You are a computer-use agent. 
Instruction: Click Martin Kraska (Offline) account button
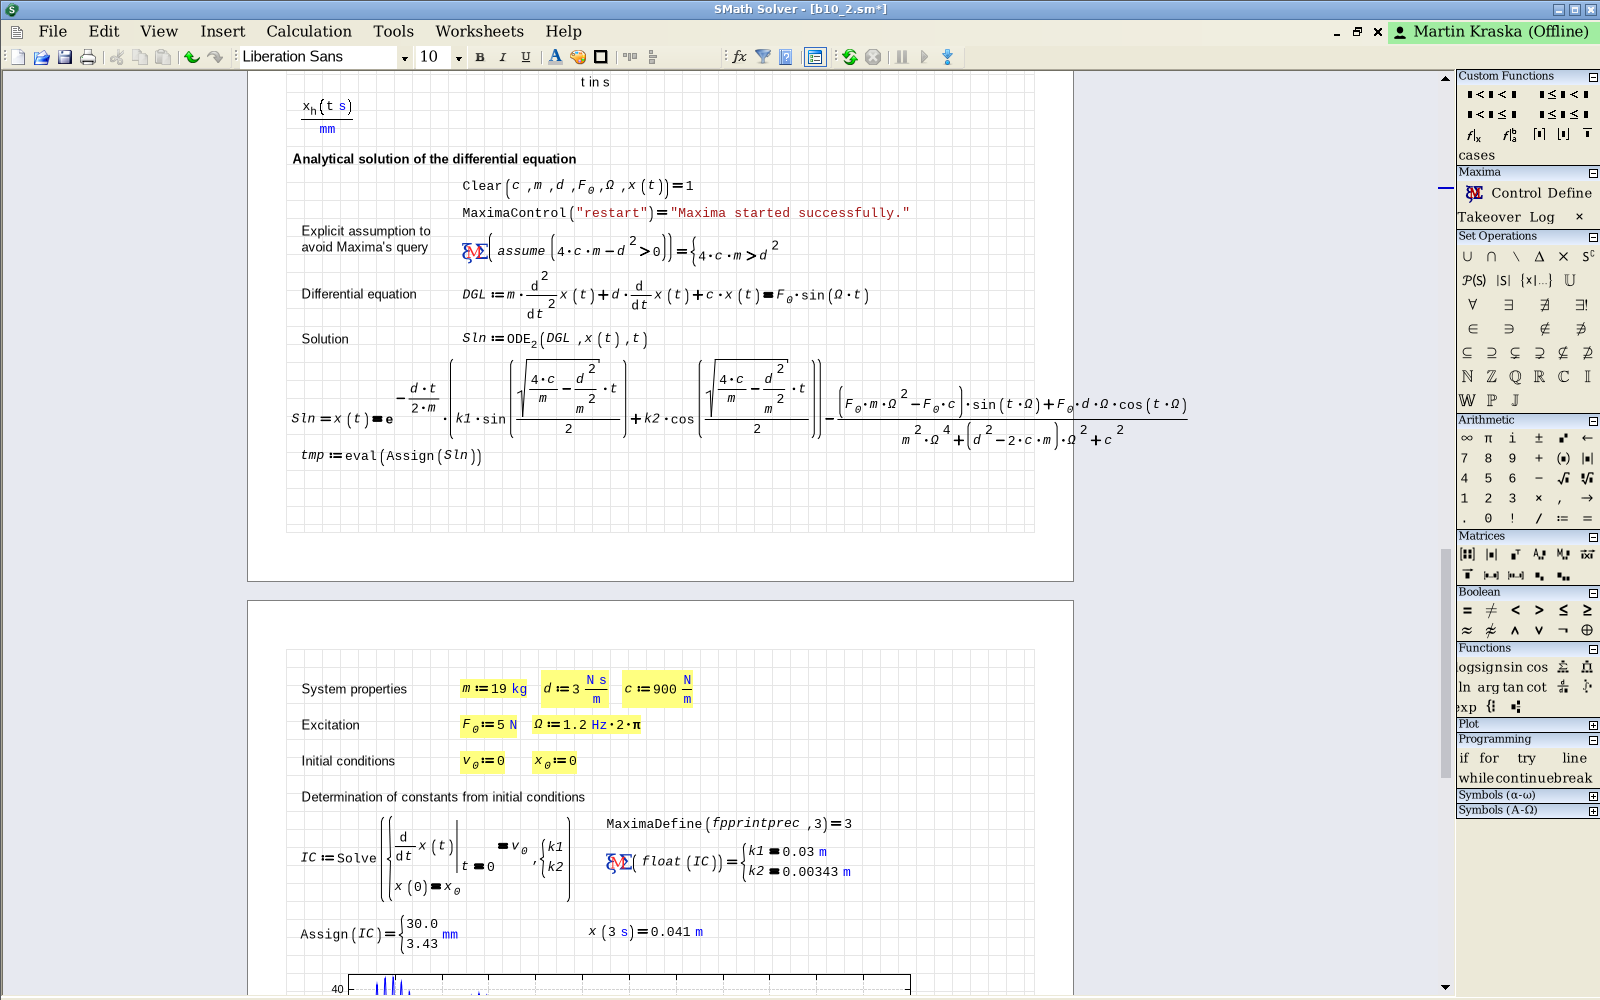1493,32
